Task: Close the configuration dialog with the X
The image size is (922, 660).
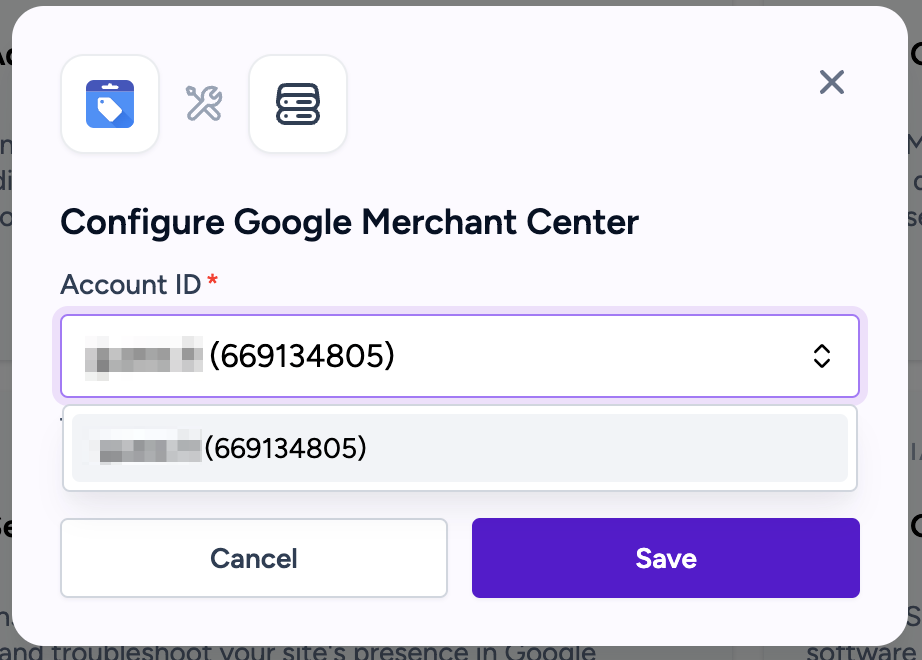Action: tap(832, 82)
